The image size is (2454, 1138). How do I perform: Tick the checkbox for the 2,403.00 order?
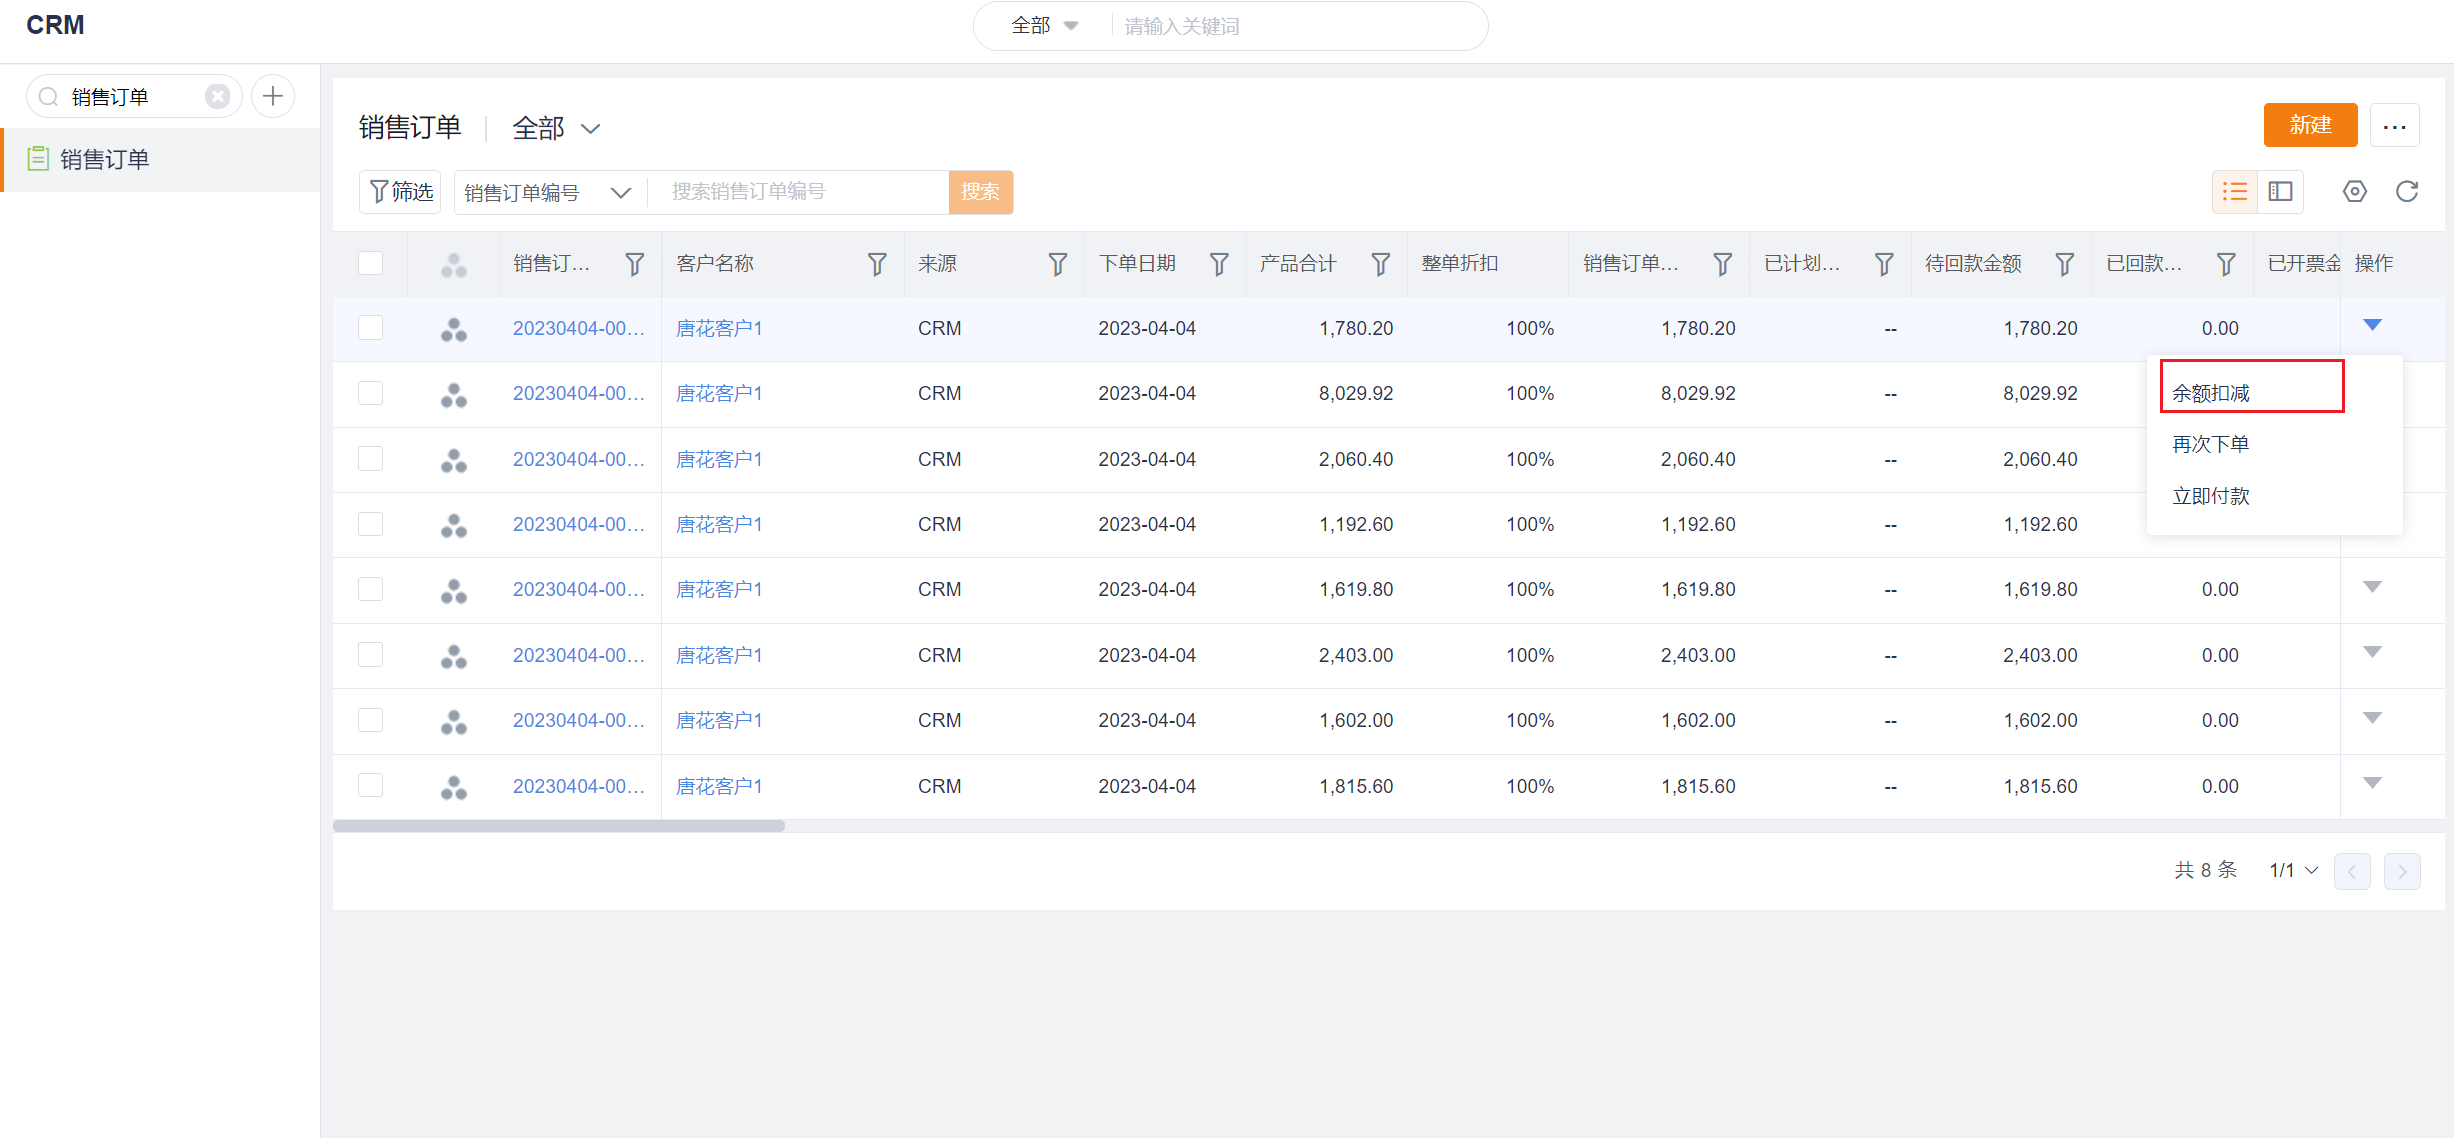click(x=371, y=655)
